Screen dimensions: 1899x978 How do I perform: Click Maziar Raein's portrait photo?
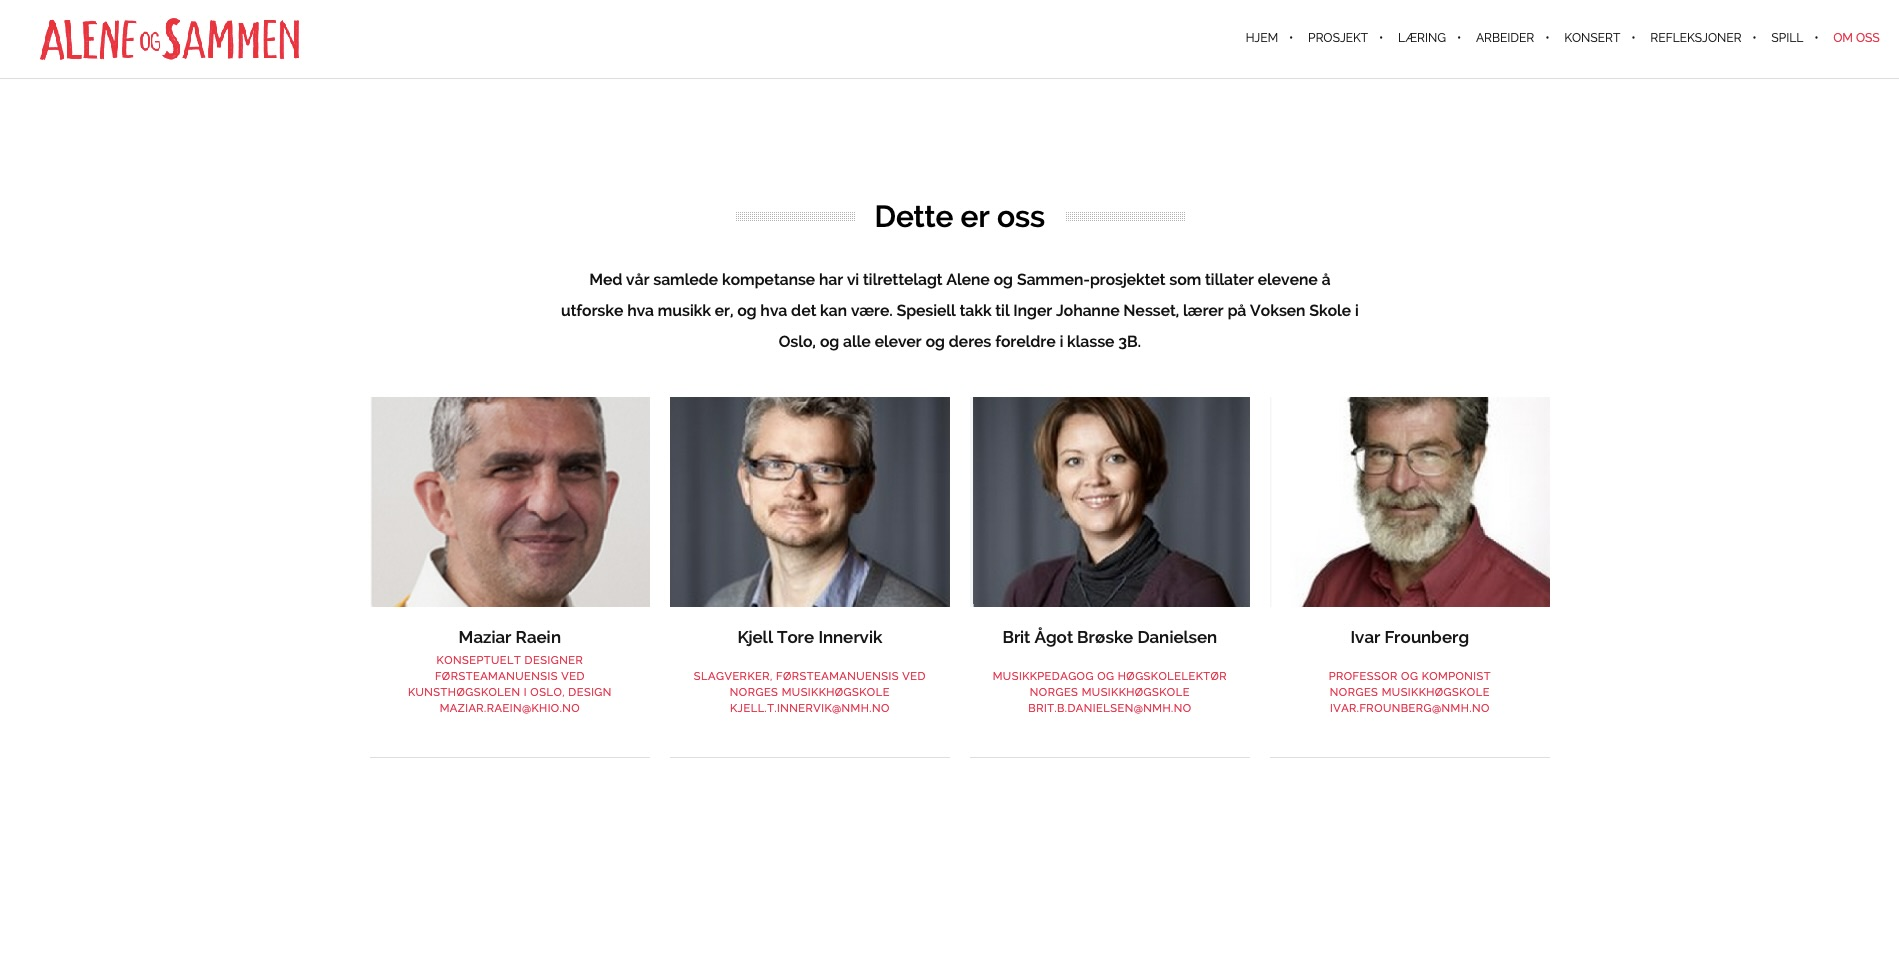[x=510, y=501]
